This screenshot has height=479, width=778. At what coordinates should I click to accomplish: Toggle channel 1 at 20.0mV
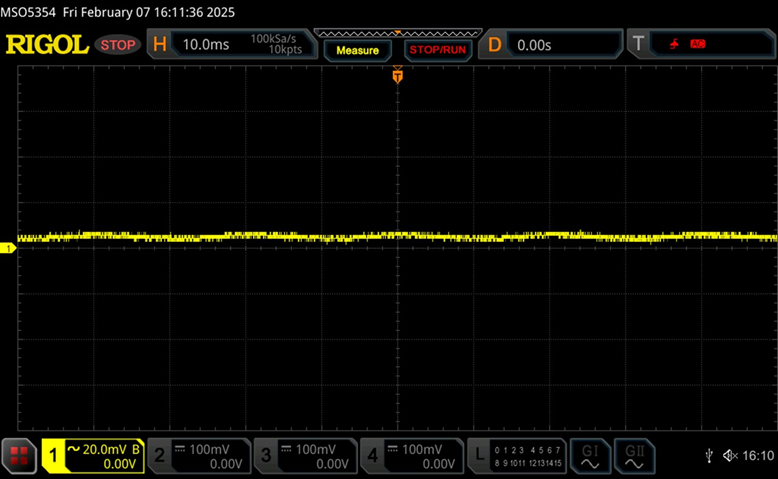pos(93,456)
